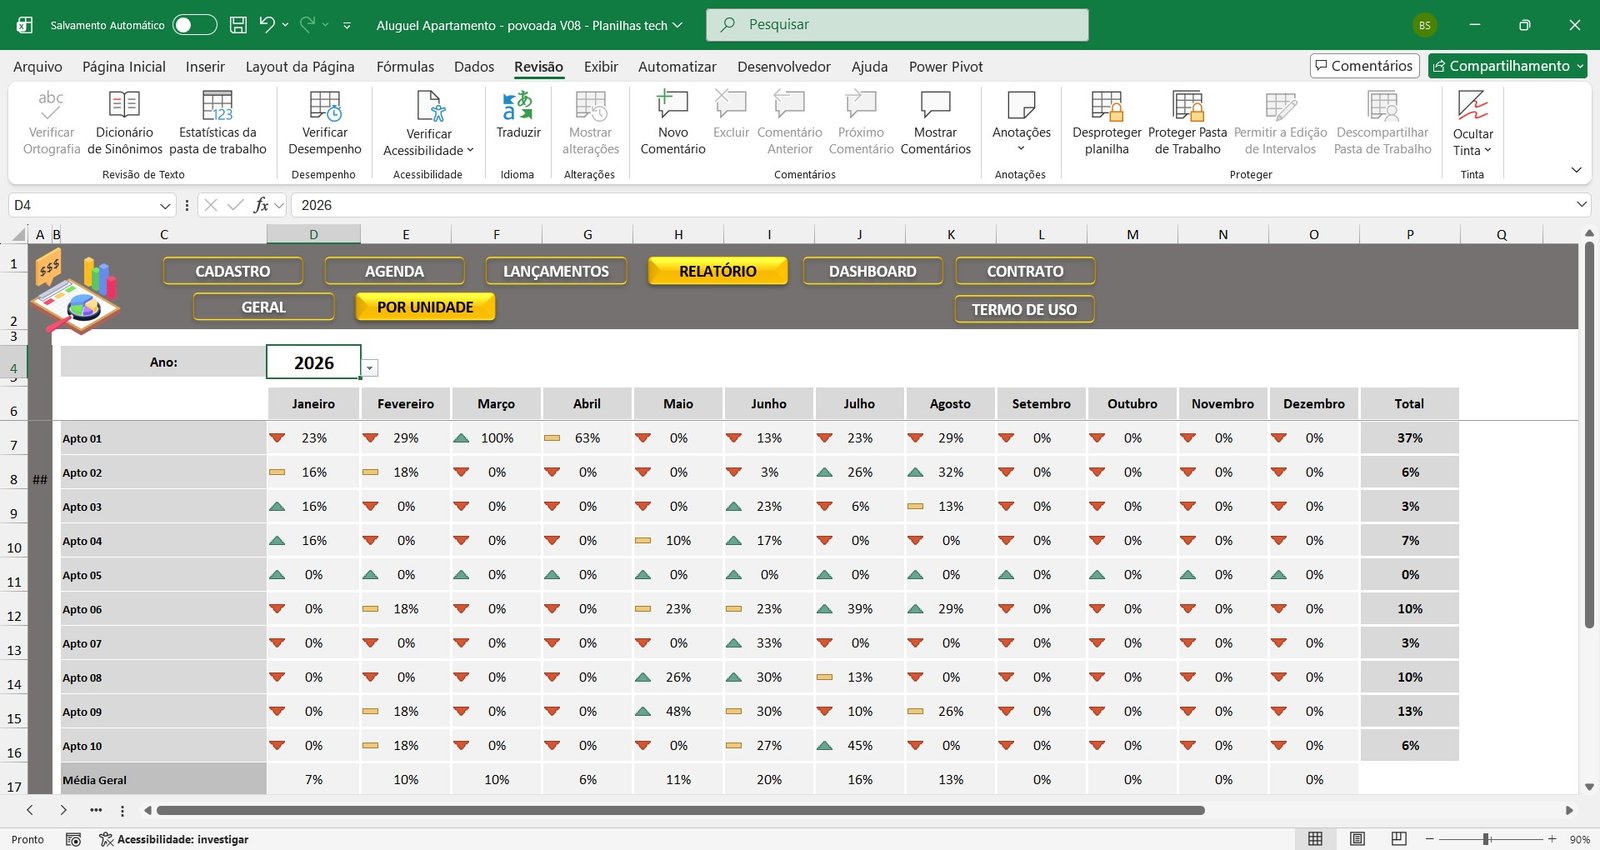Collapse the ribbon with the chevron
The image size is (1600, 850).
(x=1576, y=170)
